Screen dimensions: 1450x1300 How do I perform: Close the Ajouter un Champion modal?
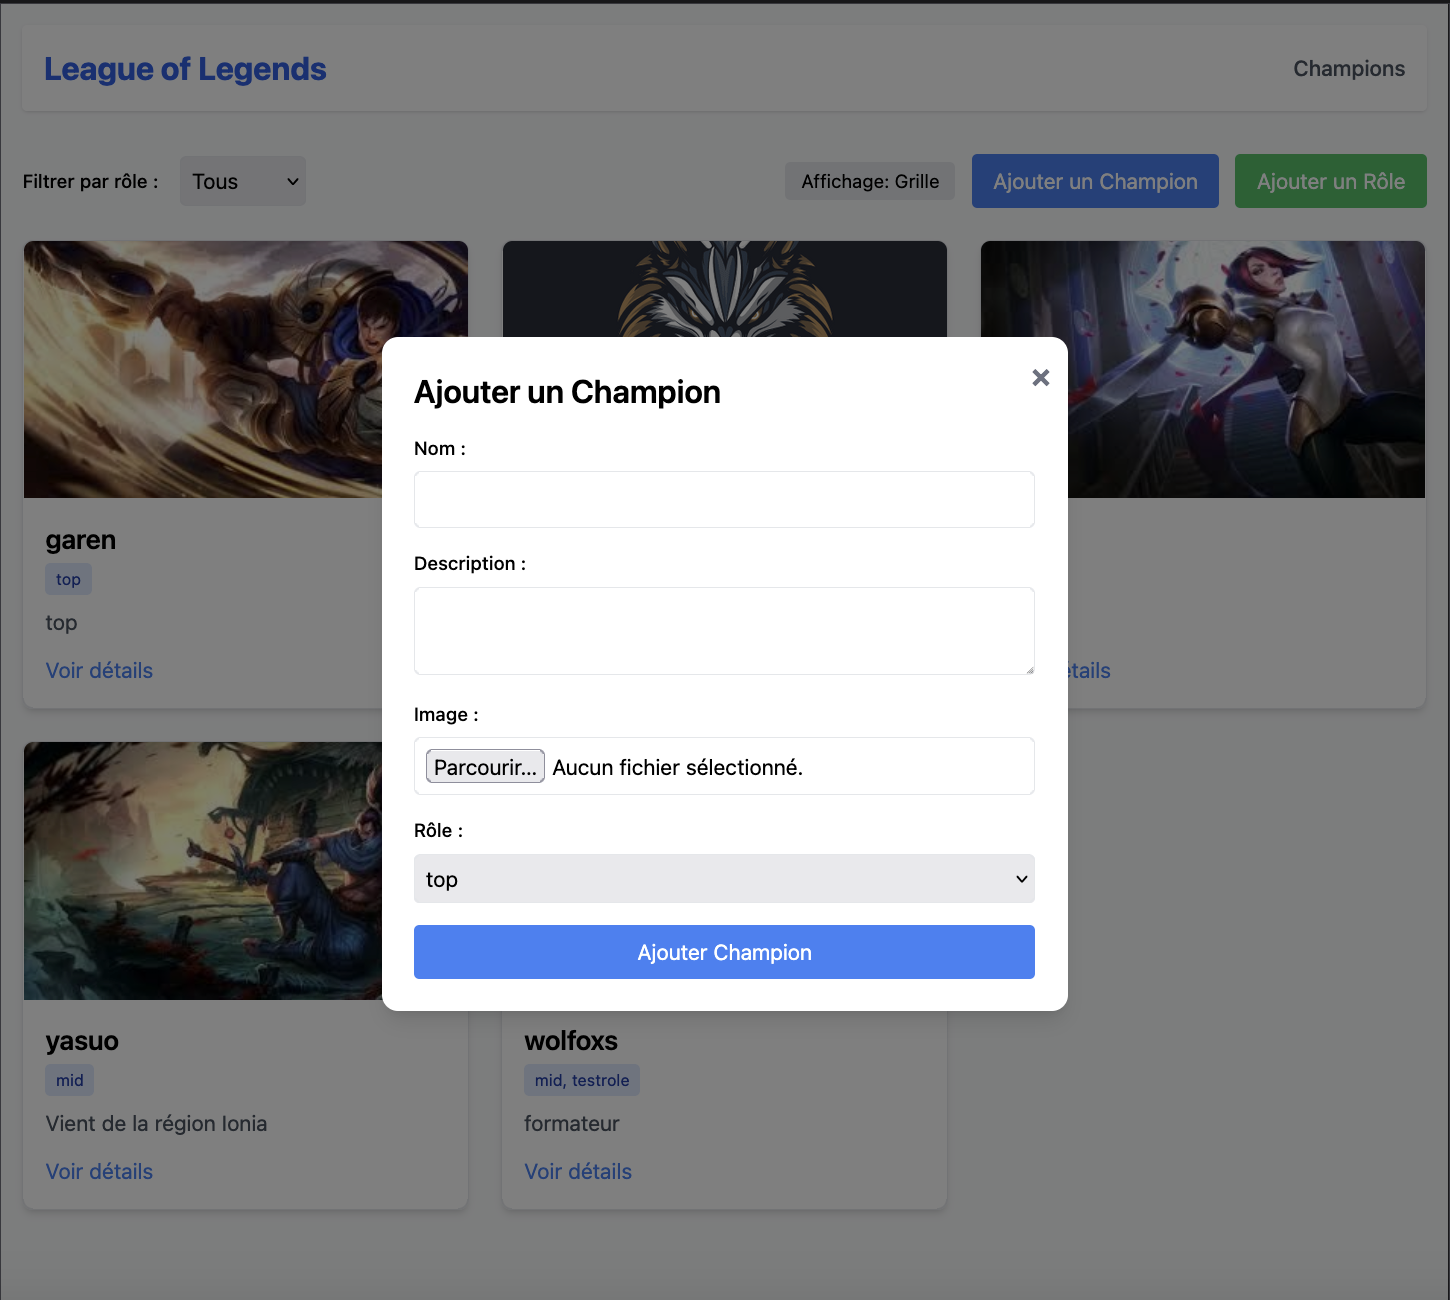[x=1040, y=377]
